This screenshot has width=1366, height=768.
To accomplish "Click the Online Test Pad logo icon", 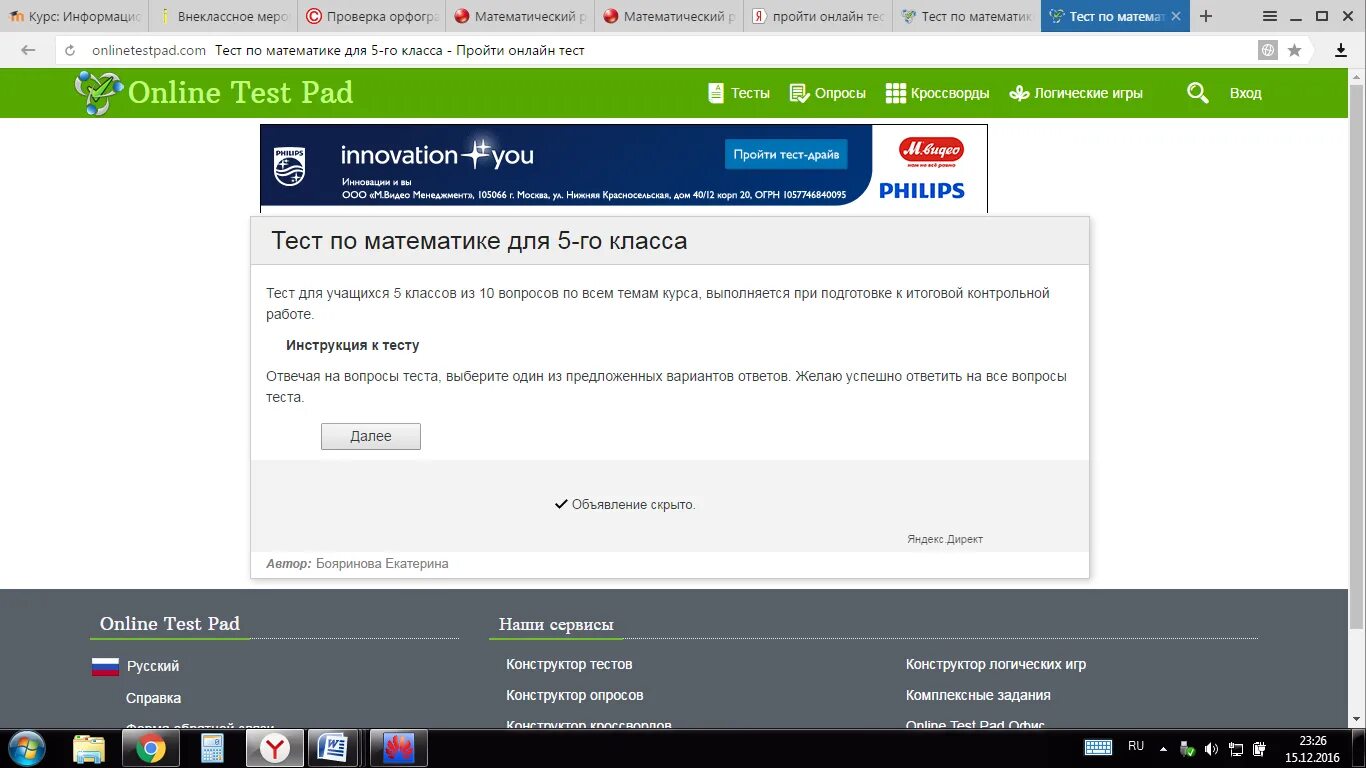I will coord(98,93).
